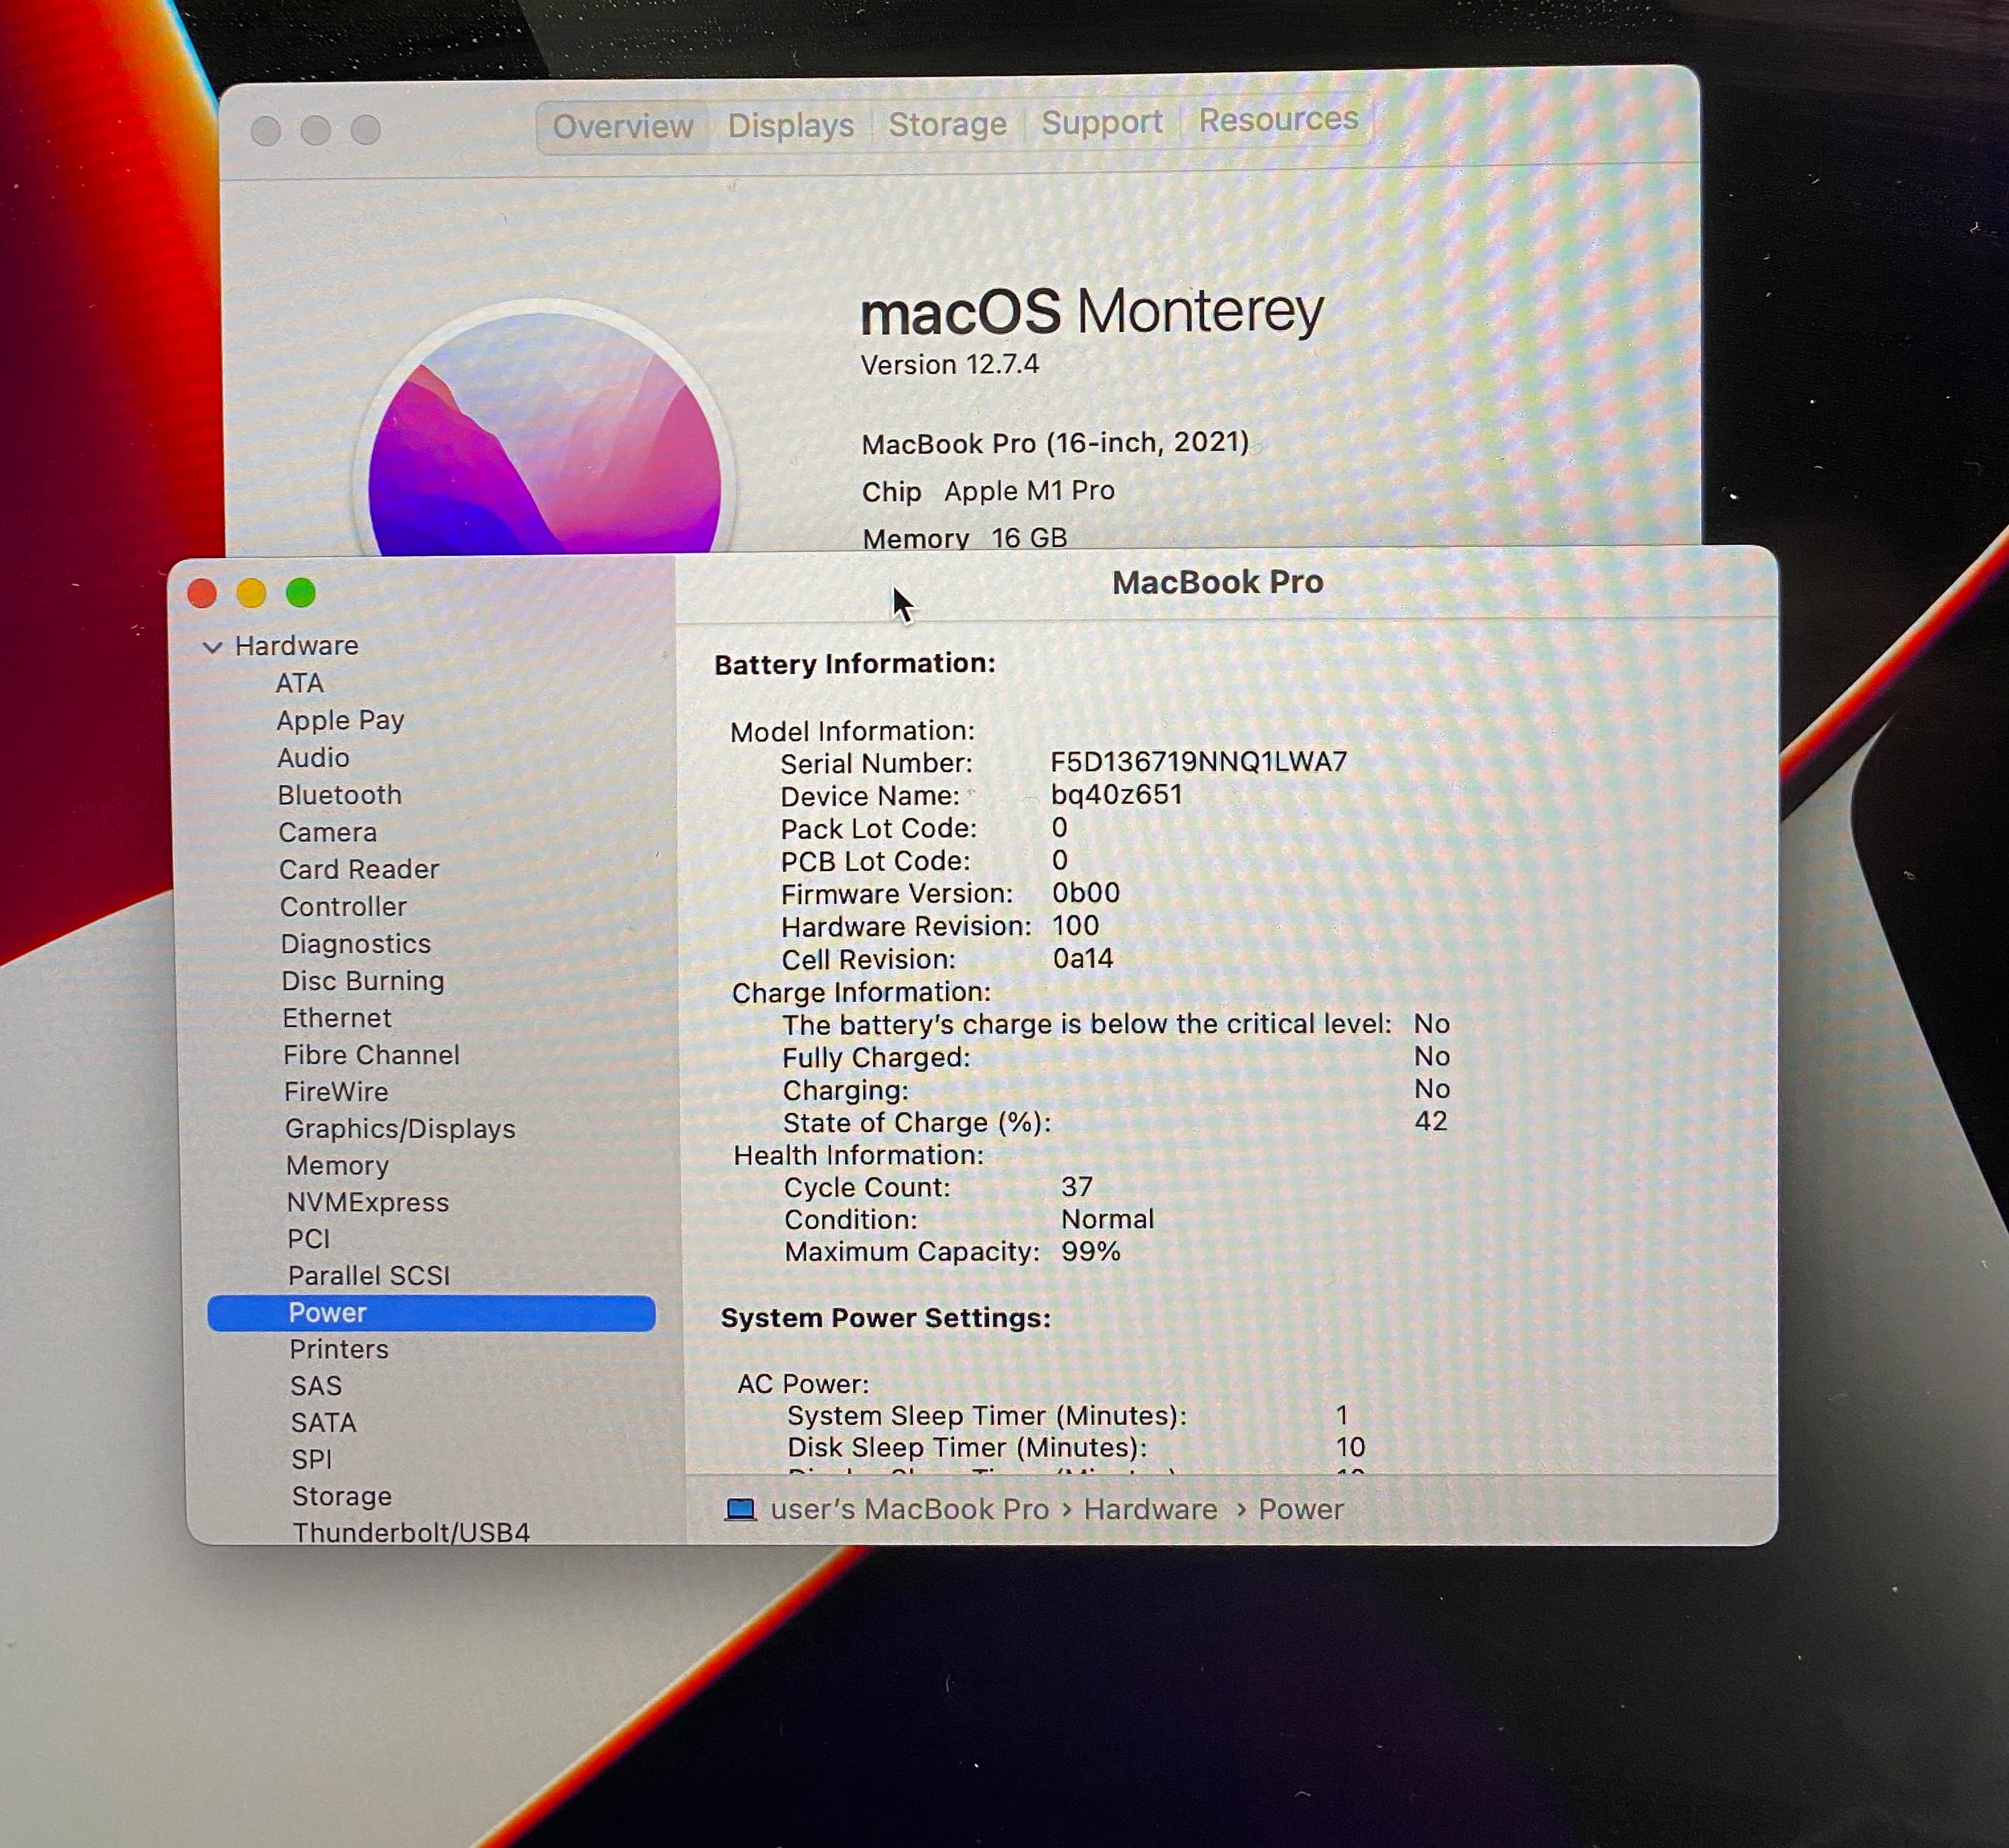This screenshot has height=1848, width=2009.
Task: Click the green full-screen button of System Information
Action: 301,593
